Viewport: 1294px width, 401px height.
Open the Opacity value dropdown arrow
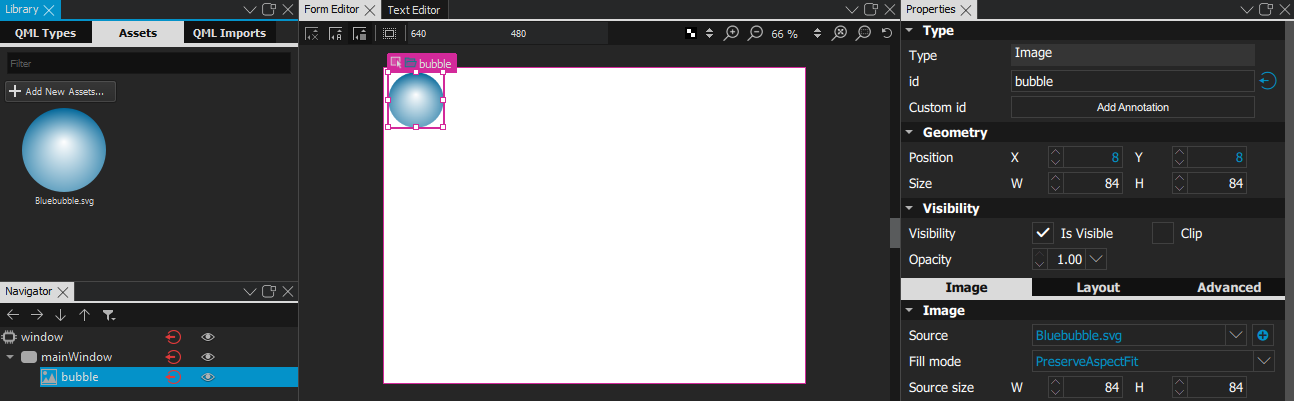[x=1096, y=259]
